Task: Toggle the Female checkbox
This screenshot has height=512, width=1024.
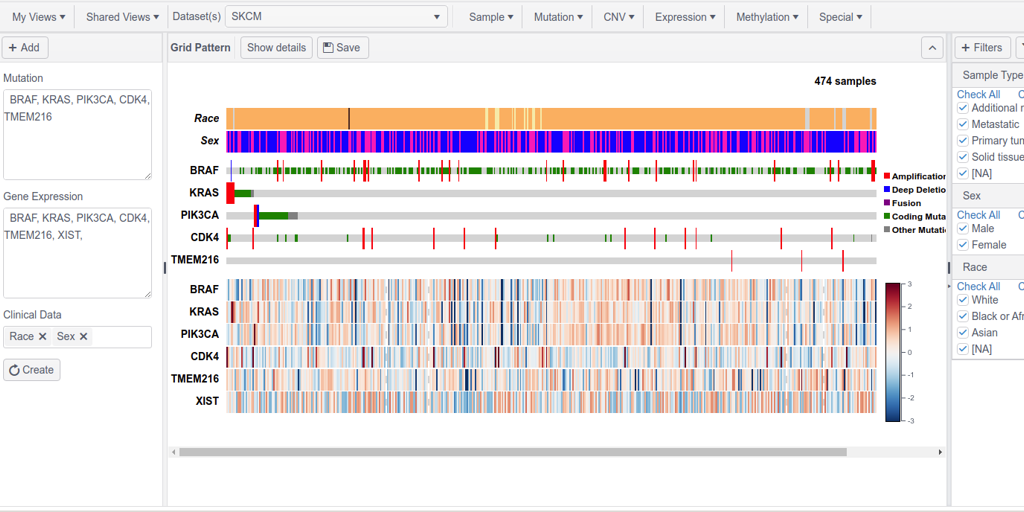Action: click(x=963, y=245)
